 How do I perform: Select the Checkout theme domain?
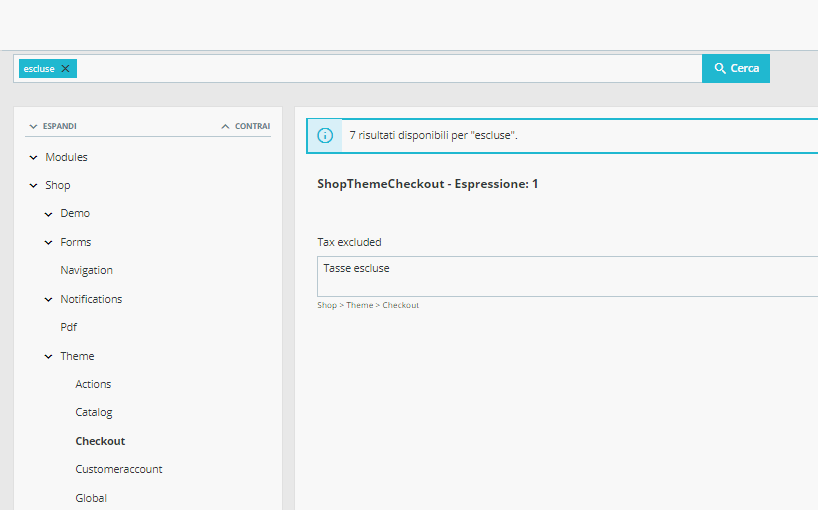(x=100, y=441)
